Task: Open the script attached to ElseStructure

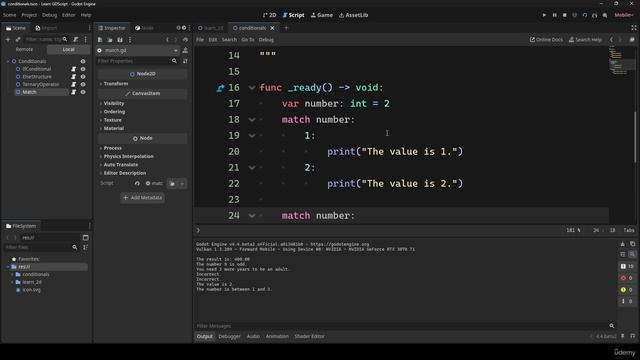Action: [x=73, y=77]
